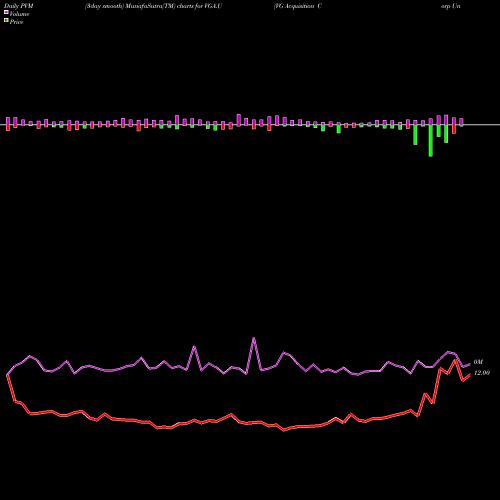The image size is (500, 500).
Task: Select the Price legend label
Action: point(16,22)
